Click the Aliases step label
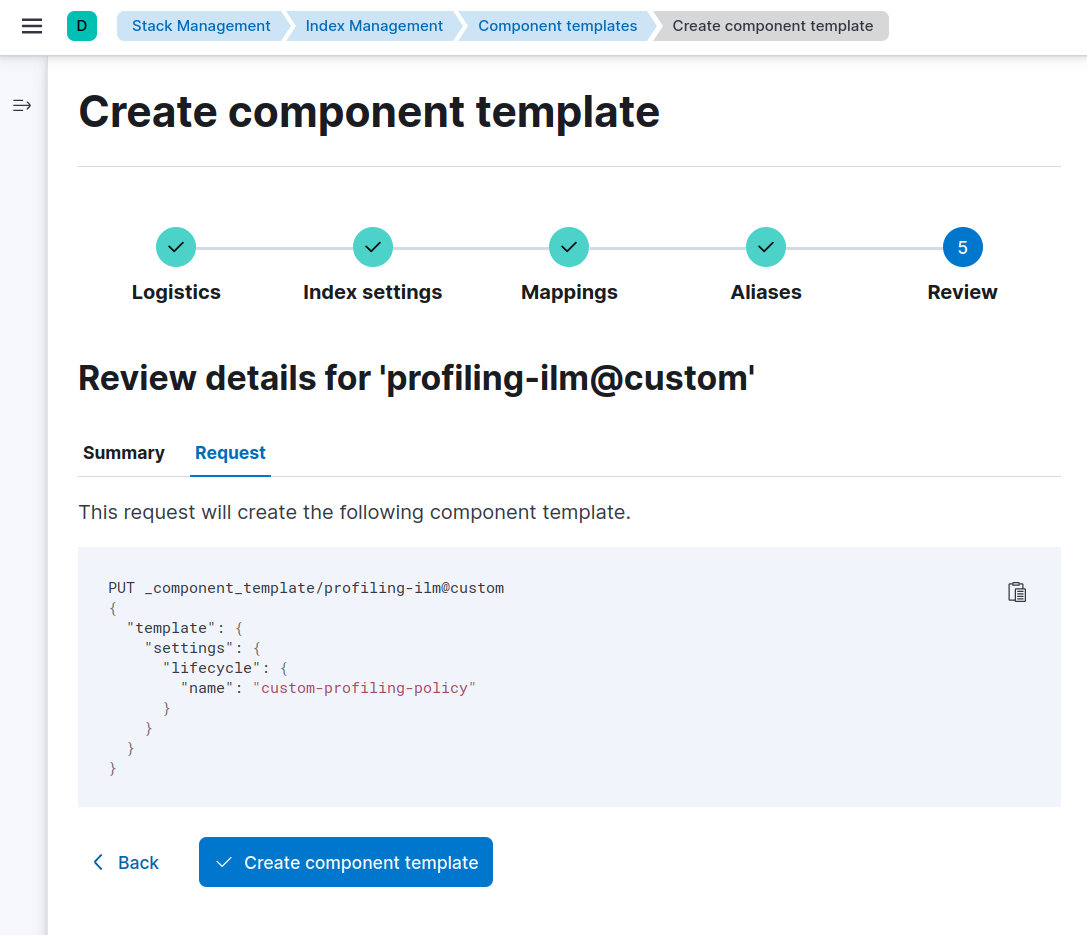1087x935 pixels. tap(765, 292)
